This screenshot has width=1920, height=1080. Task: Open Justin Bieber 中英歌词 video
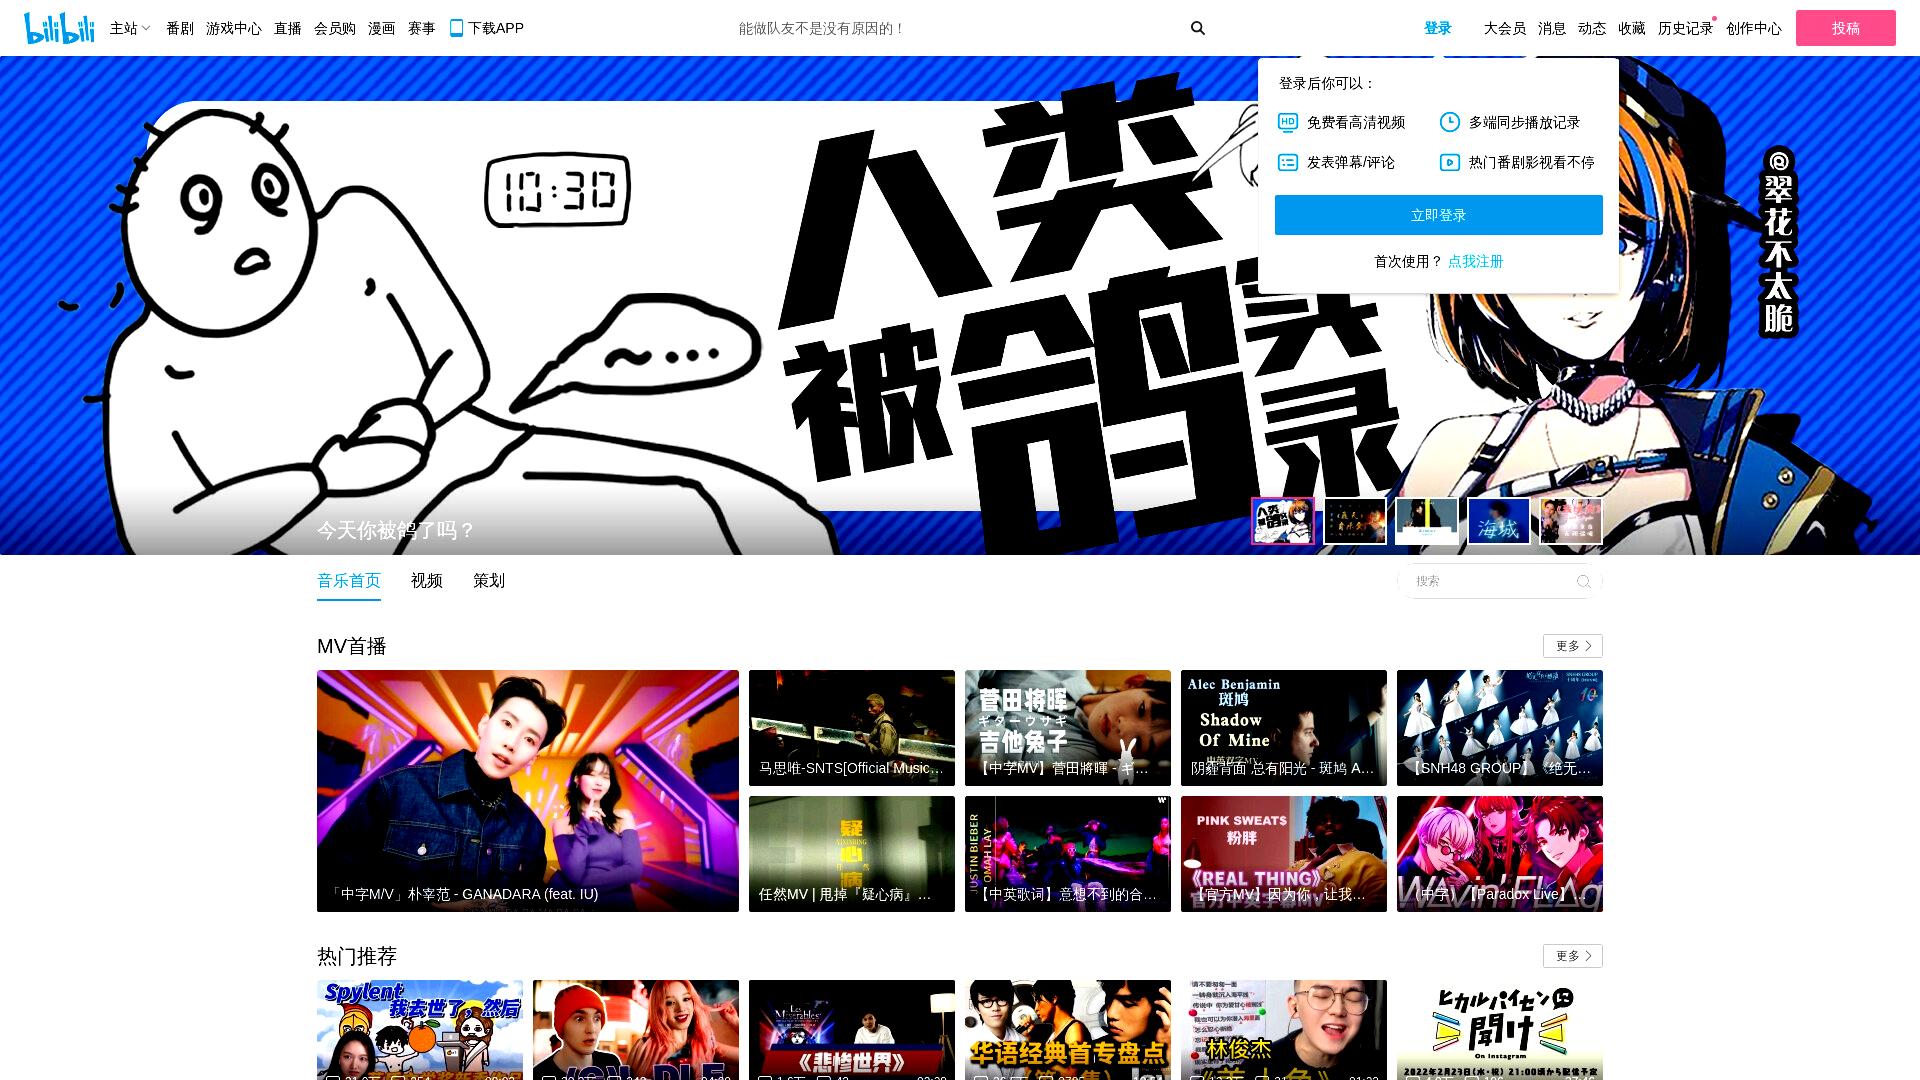point(1068,854)
